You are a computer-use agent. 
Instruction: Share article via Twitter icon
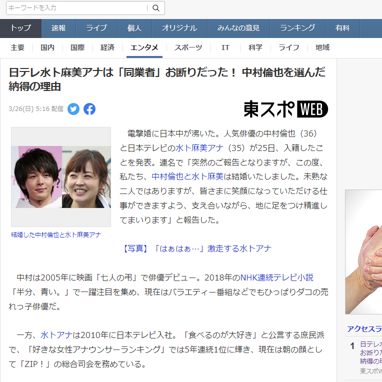click(73, 109)
